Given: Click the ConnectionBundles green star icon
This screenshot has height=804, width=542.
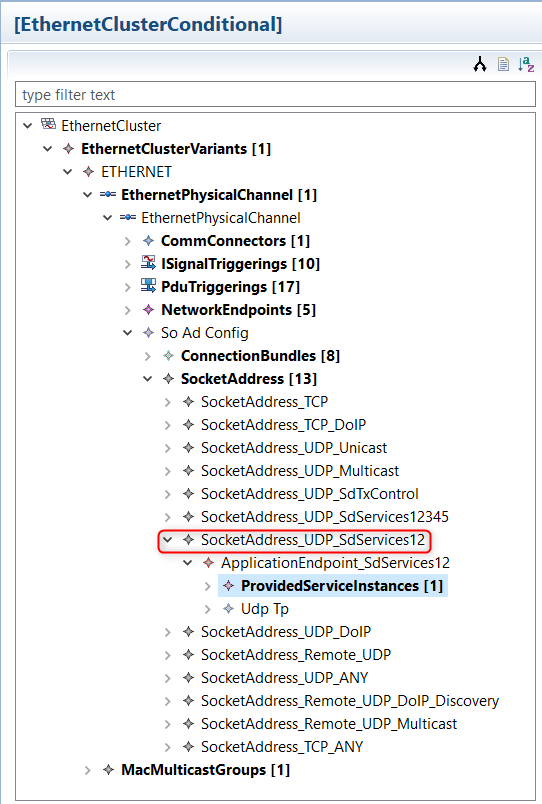Looking at the screenshot, I should tap(168, 355).
